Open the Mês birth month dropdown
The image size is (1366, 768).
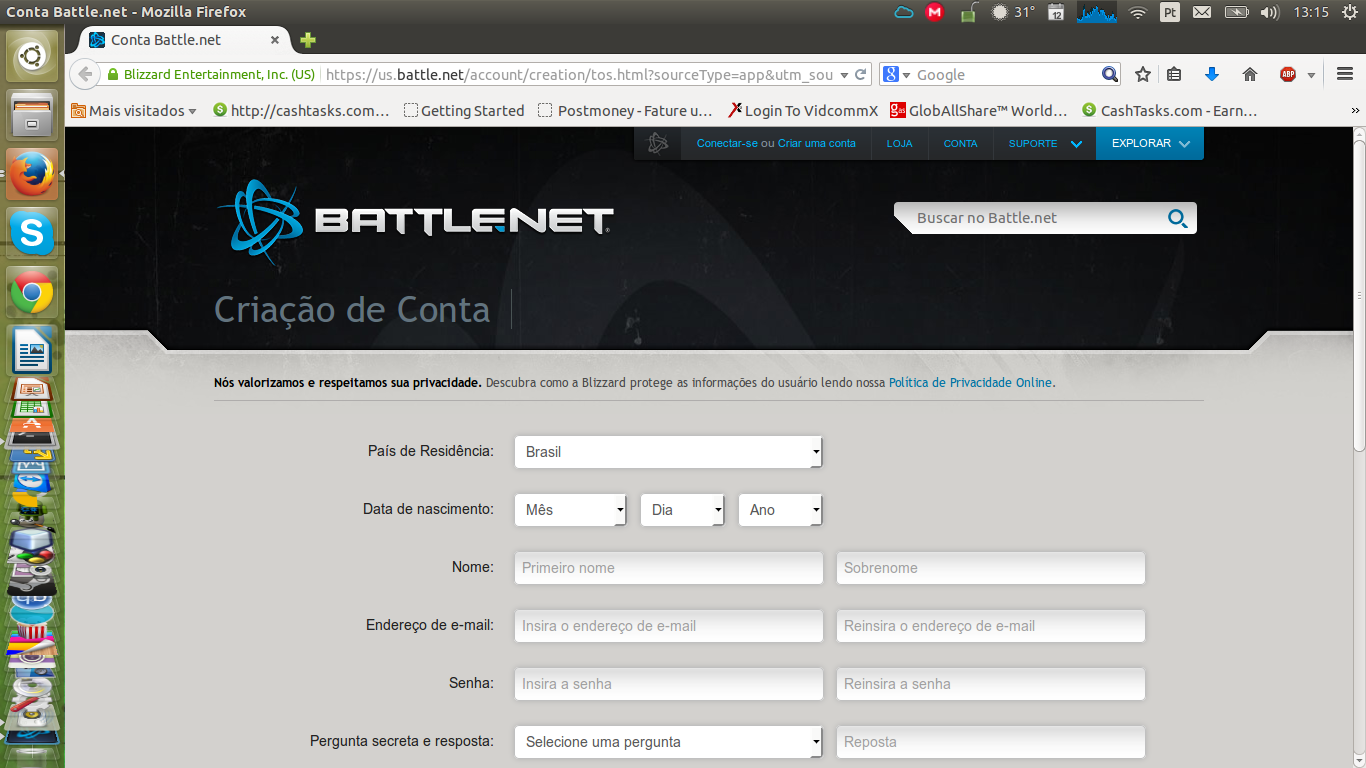pyautogui.click(x=570, y=510)
